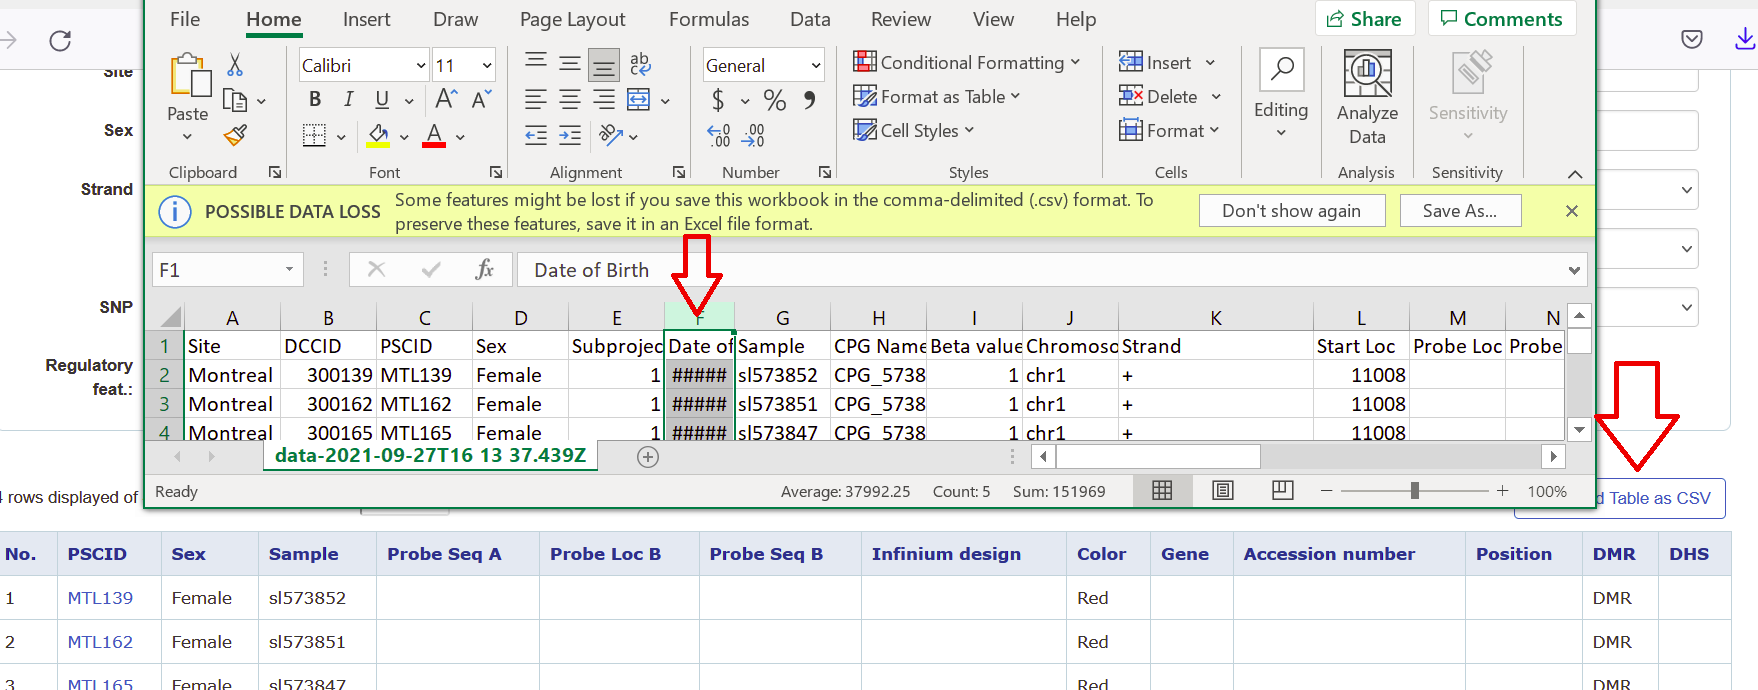Increase indent in Alignment group
The width and height of the screenshot is (1758, 690).
(x=570, y=135)
